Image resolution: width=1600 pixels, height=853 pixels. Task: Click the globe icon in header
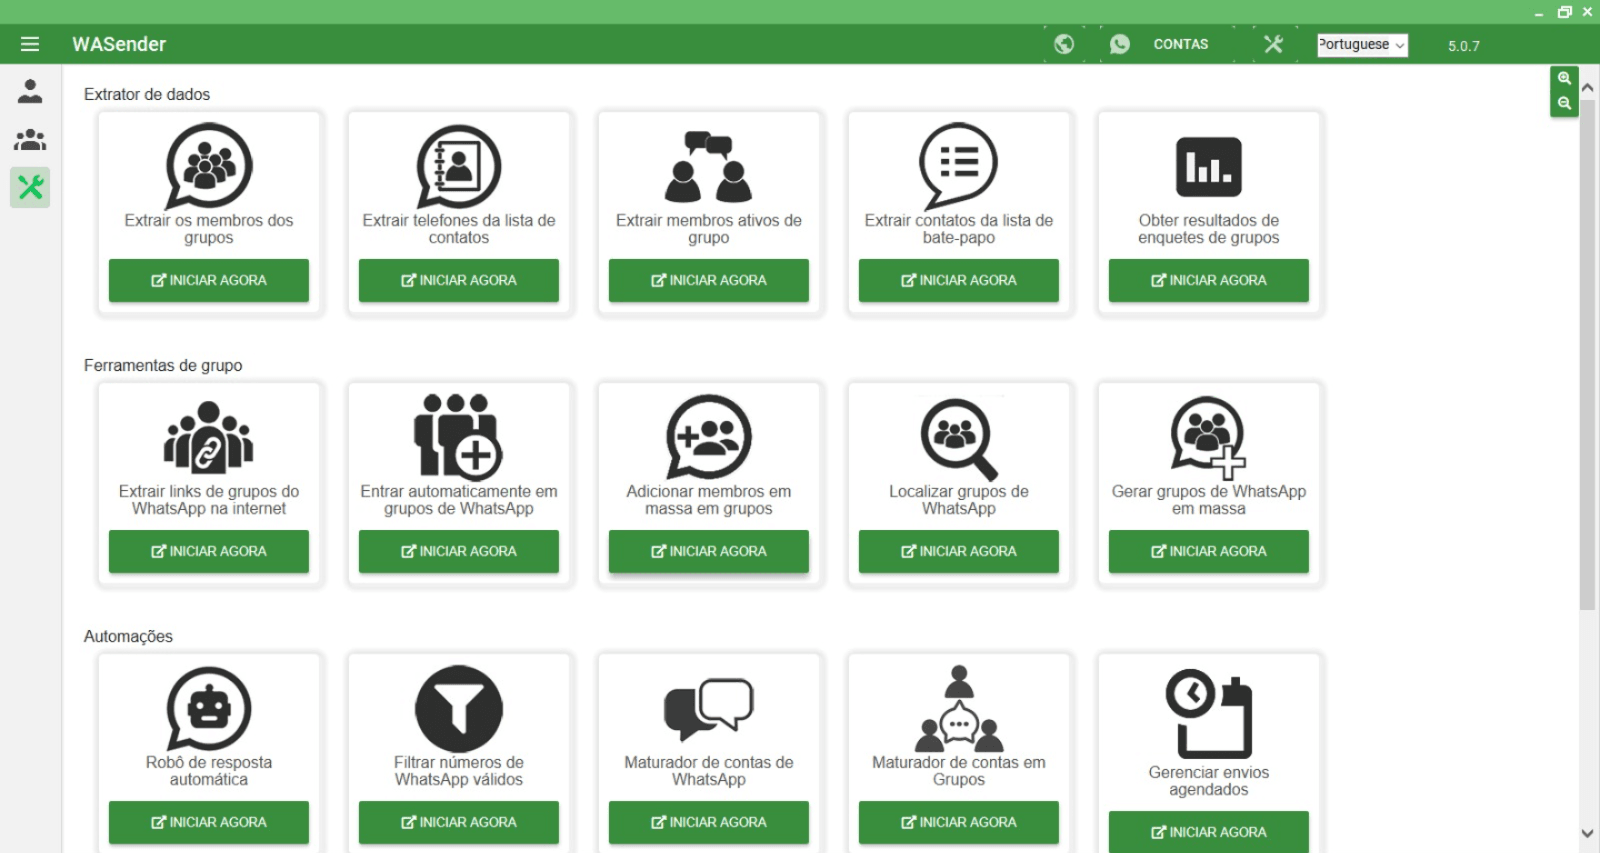(1064, 44)
